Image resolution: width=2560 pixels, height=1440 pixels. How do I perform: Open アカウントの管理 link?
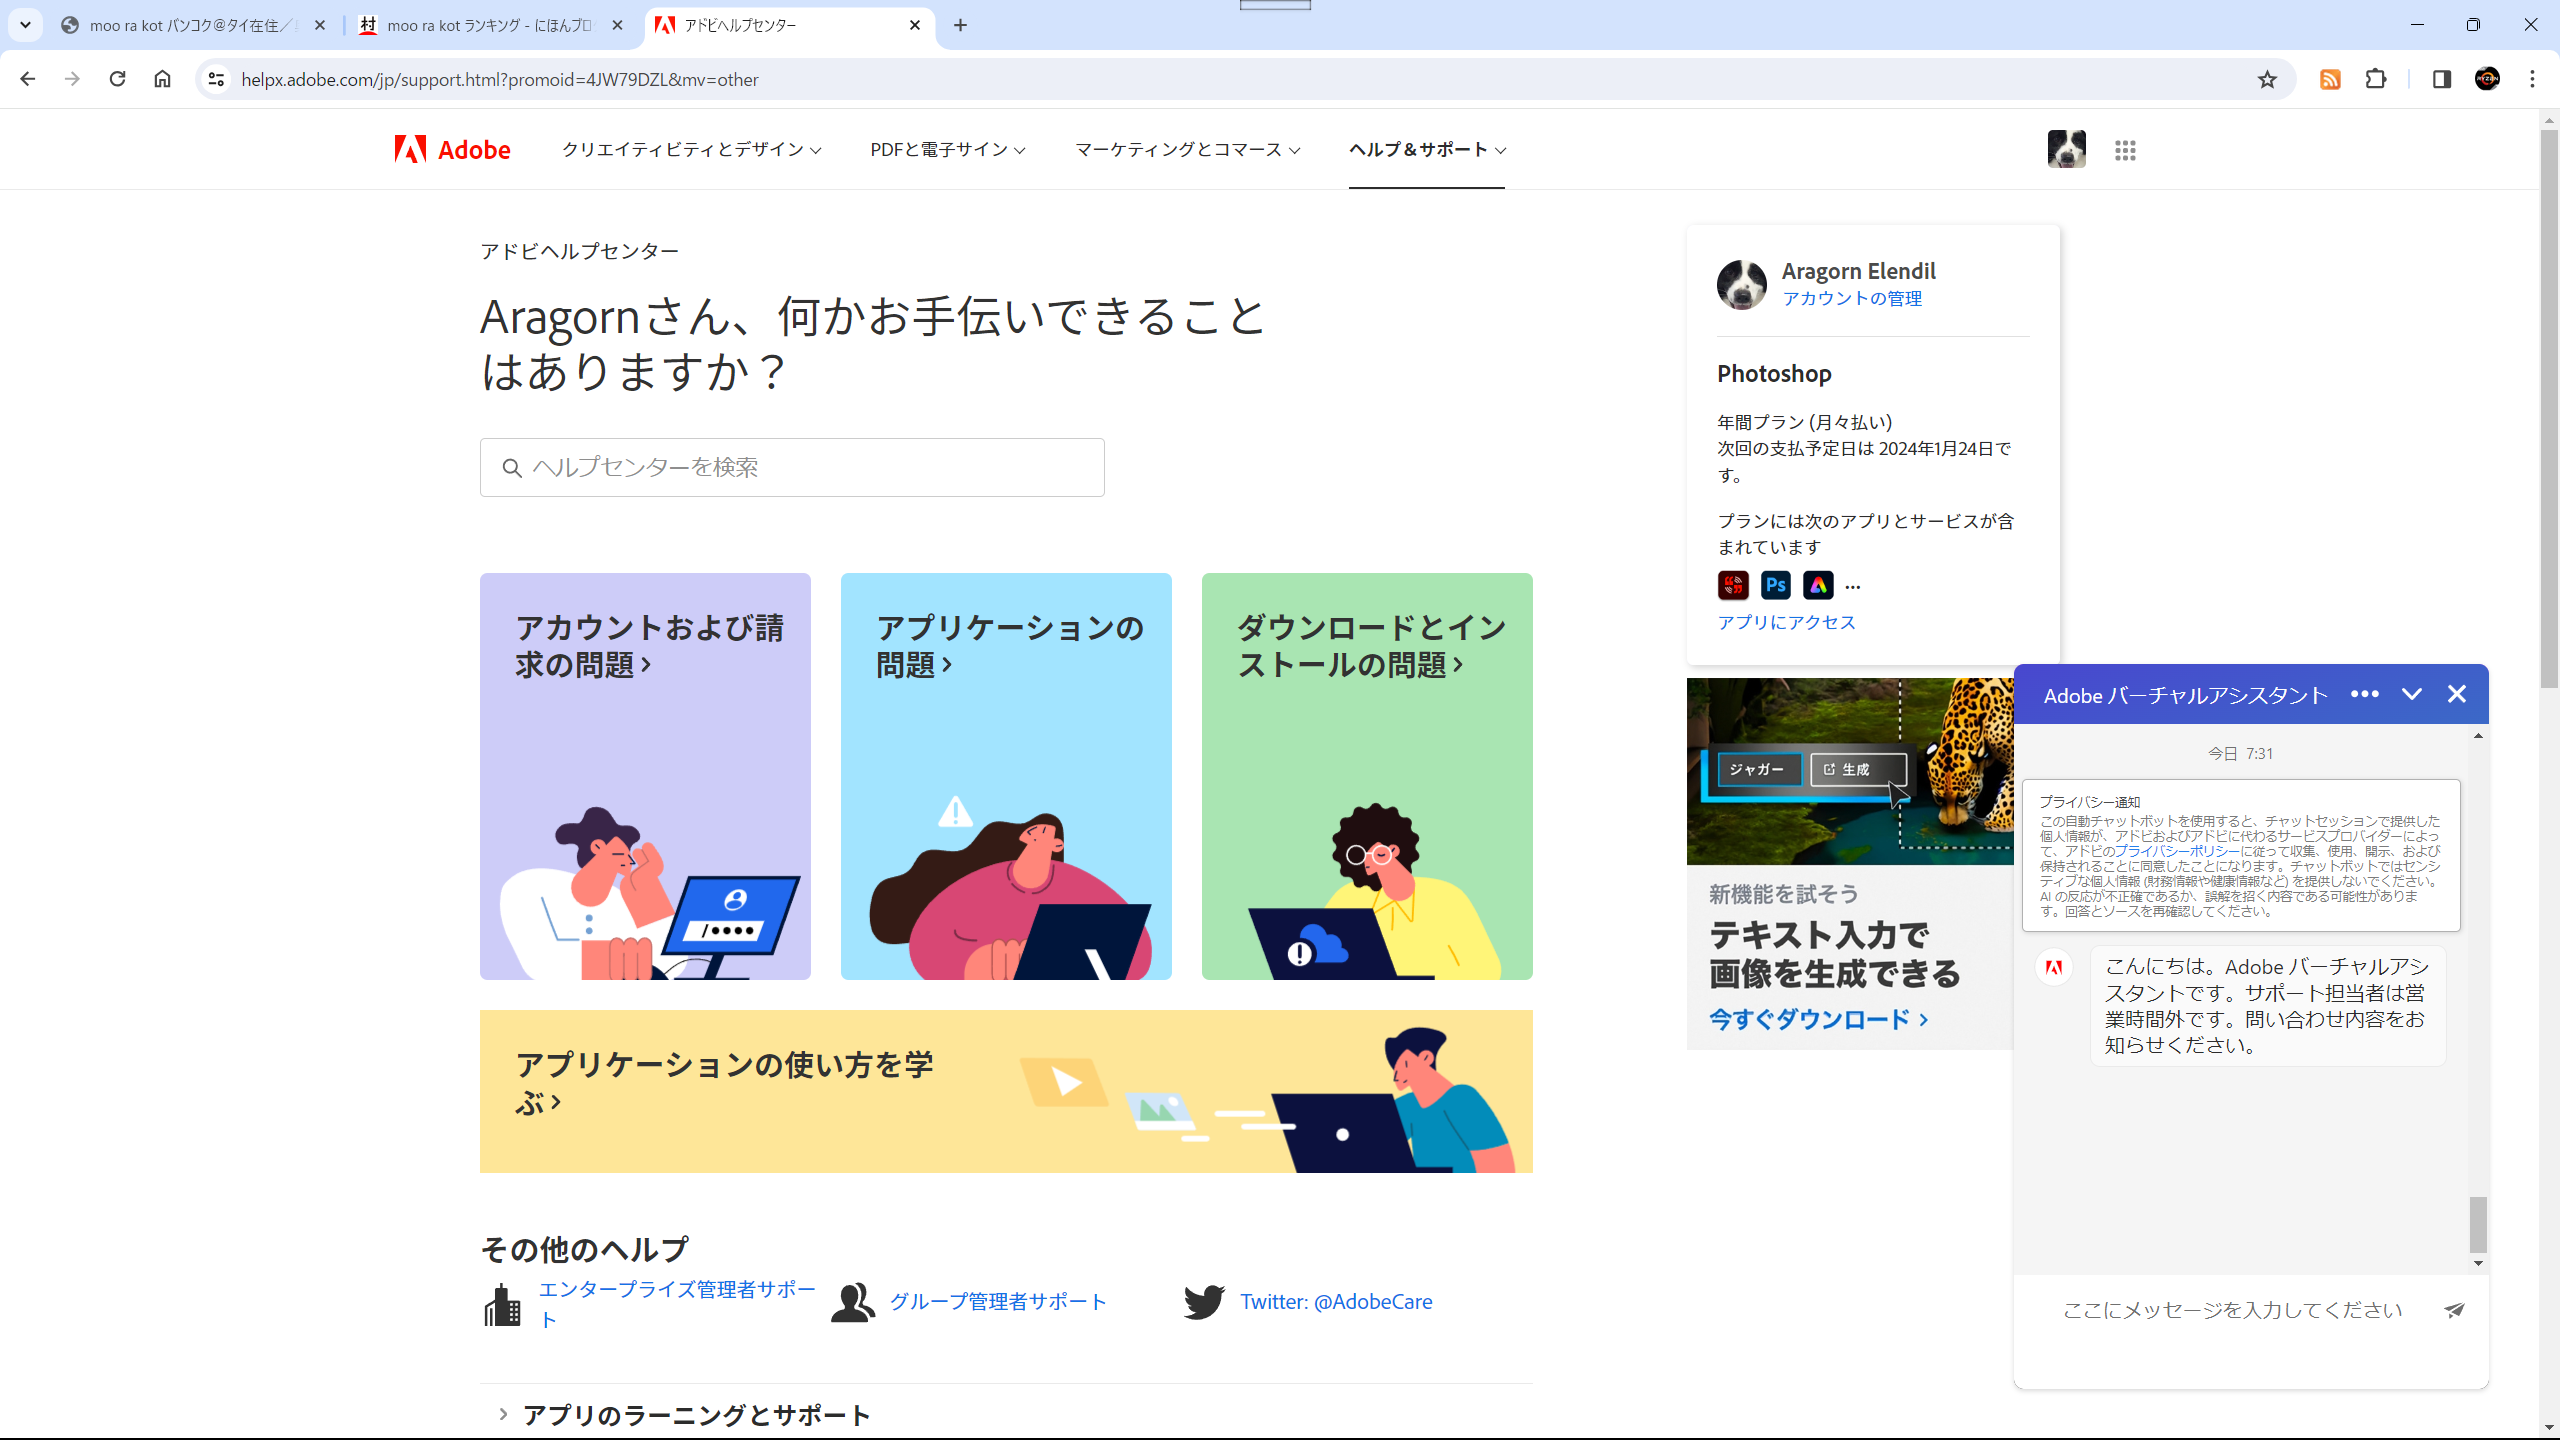1852,298
